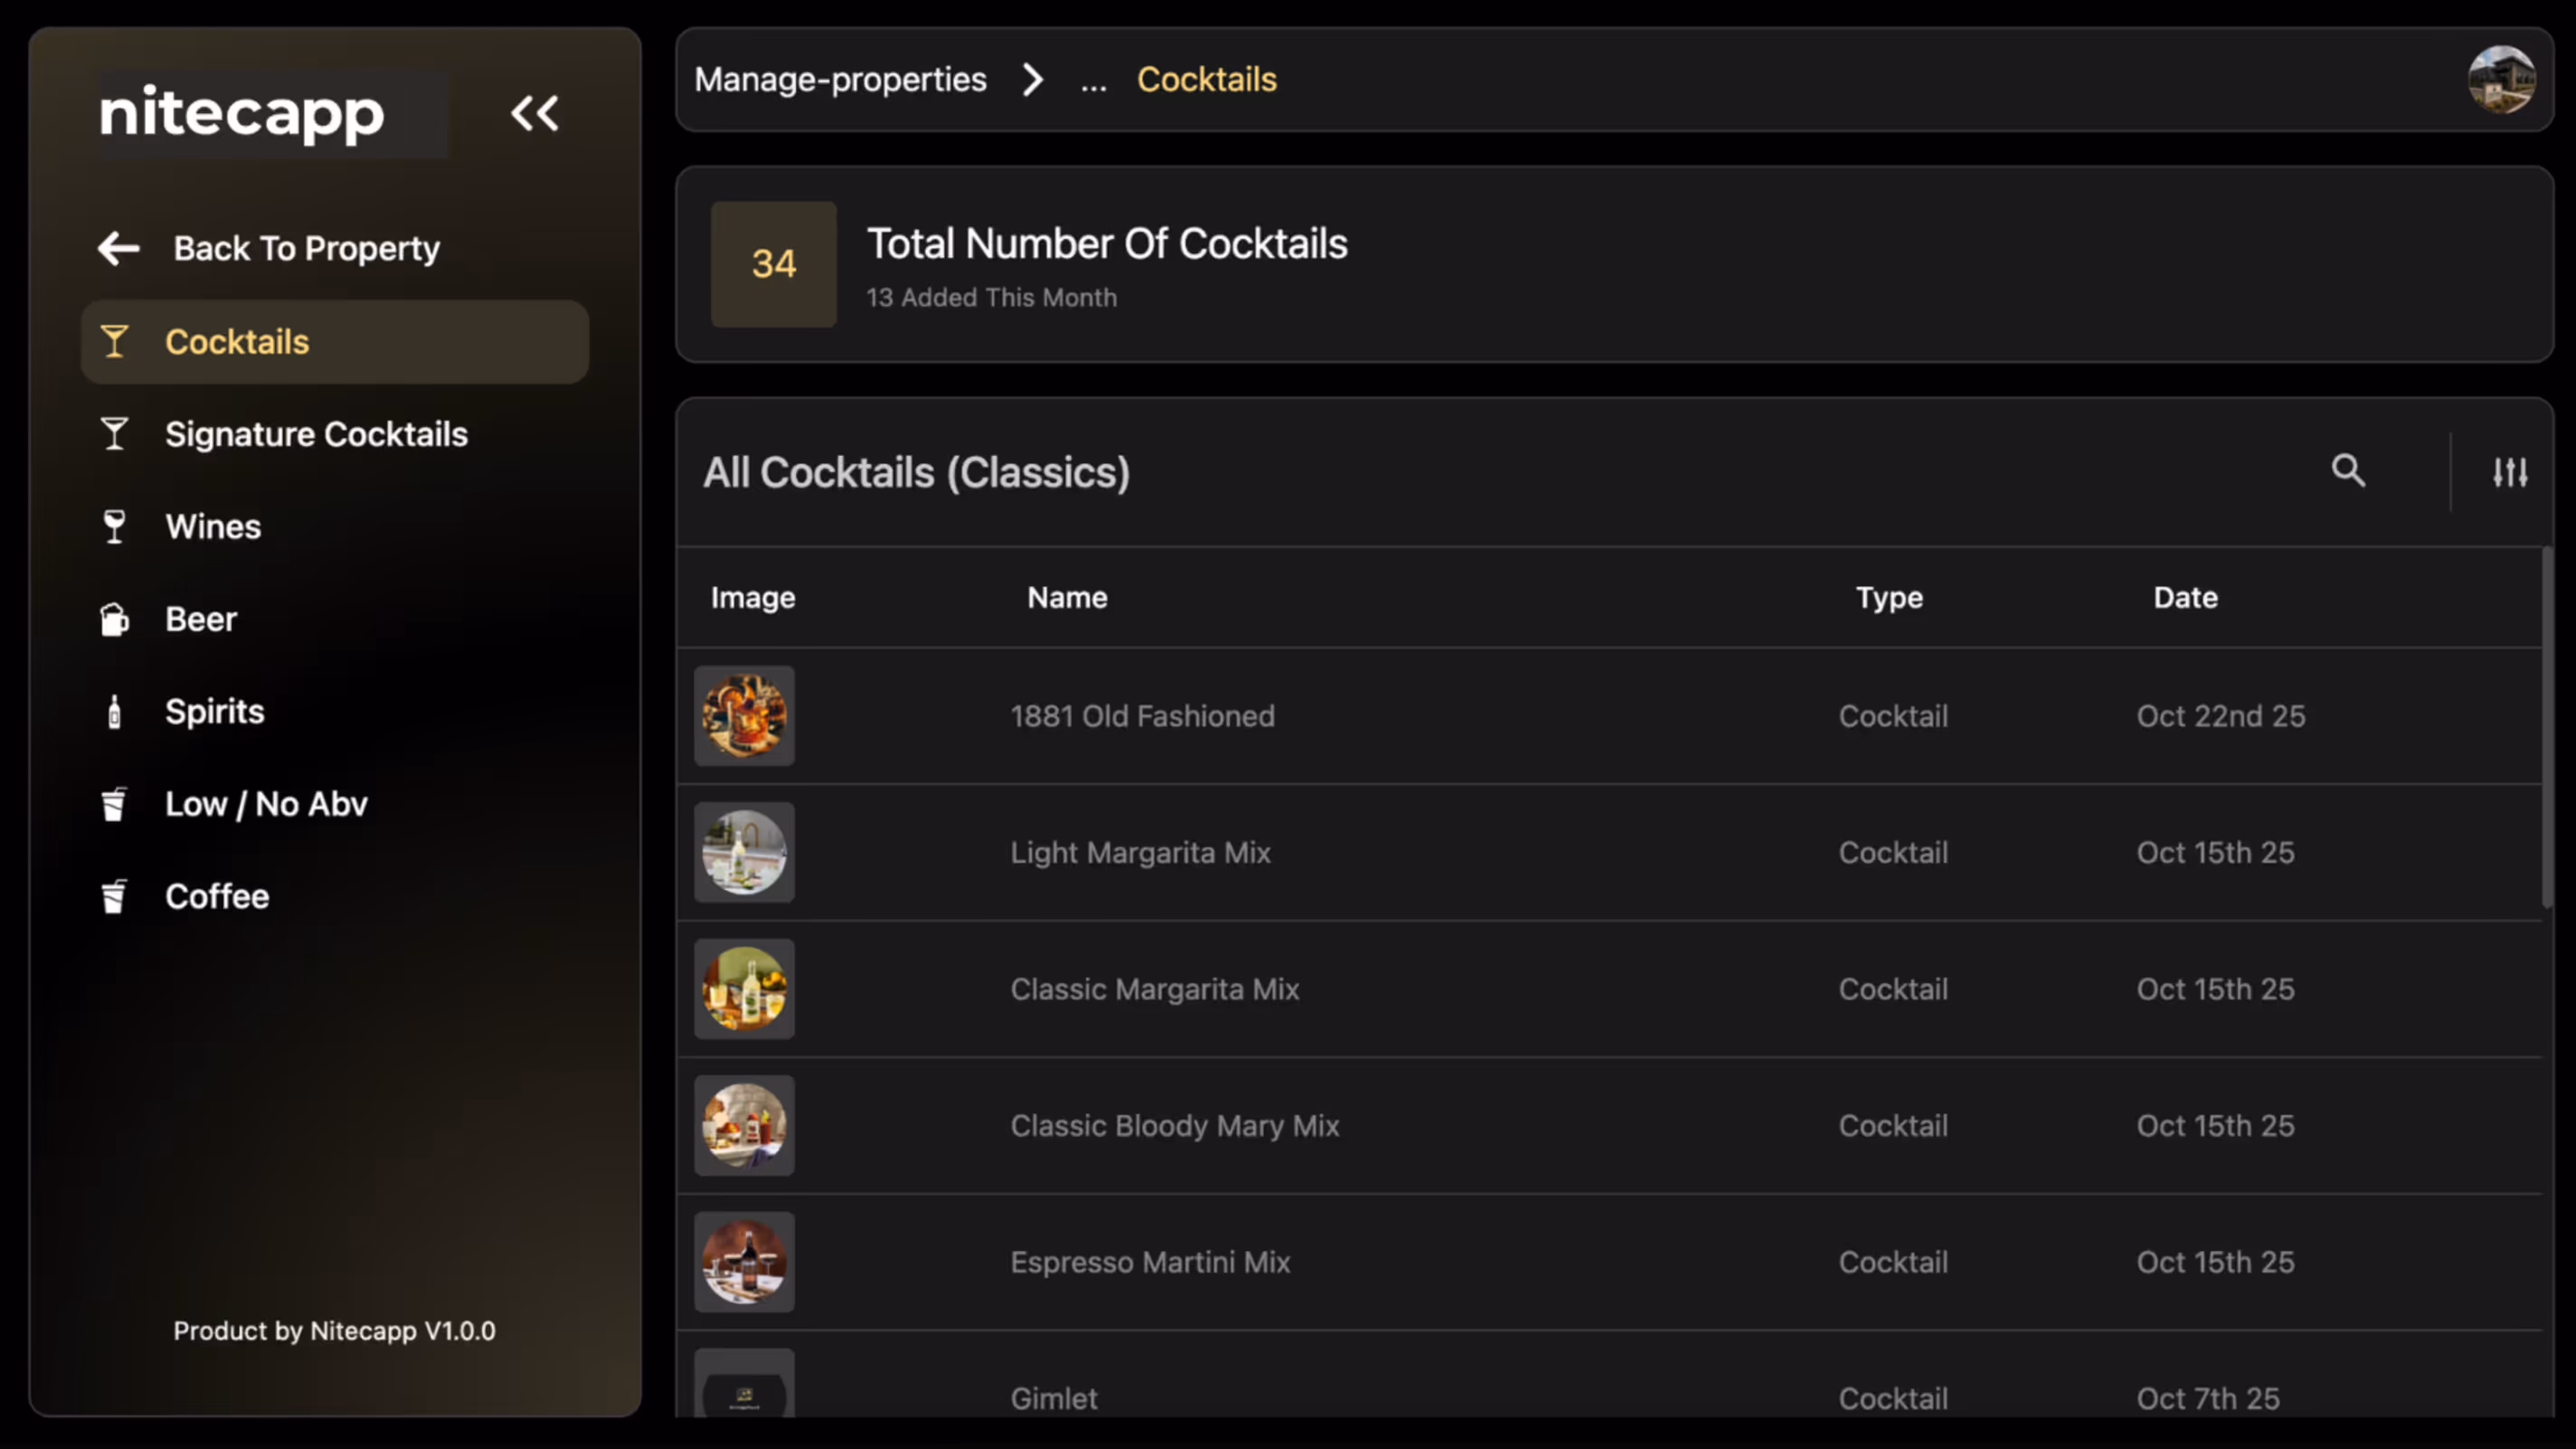
Task: Open the filter options icon
Action: [x=2510, y=471]
